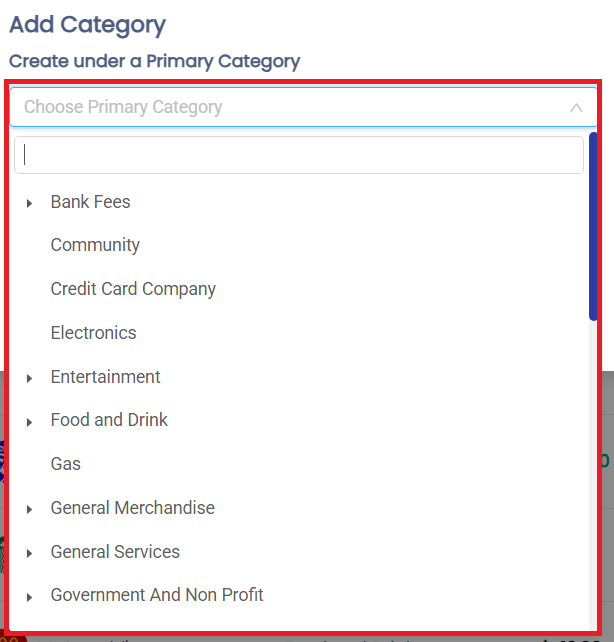614x642 pixels.
Task: Select the General Services category
Action: 115,552
